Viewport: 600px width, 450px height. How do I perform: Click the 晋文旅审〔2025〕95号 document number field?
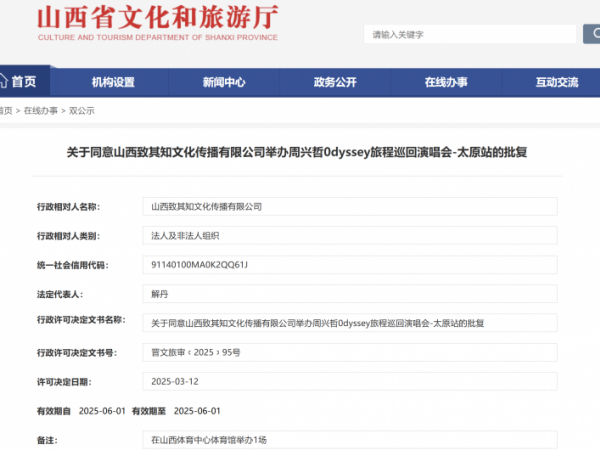(350, 353)
